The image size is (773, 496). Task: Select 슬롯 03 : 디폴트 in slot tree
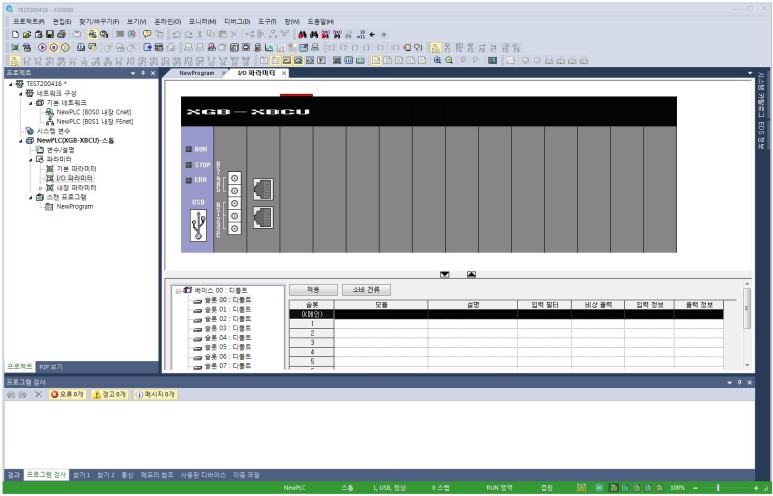[228, 328]
